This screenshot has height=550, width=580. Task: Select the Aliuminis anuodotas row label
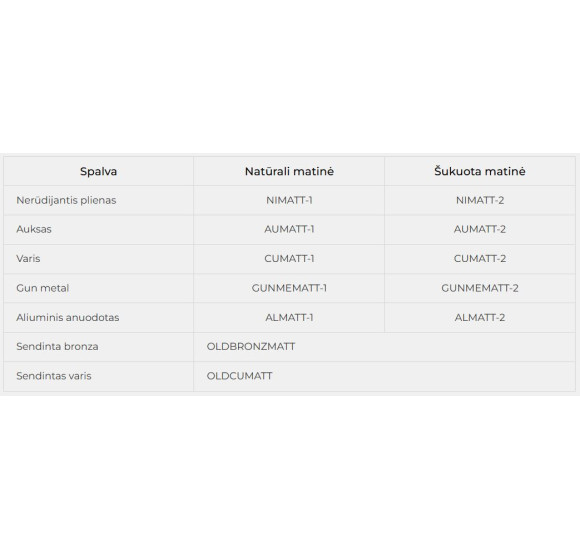(x=68, y=317)
